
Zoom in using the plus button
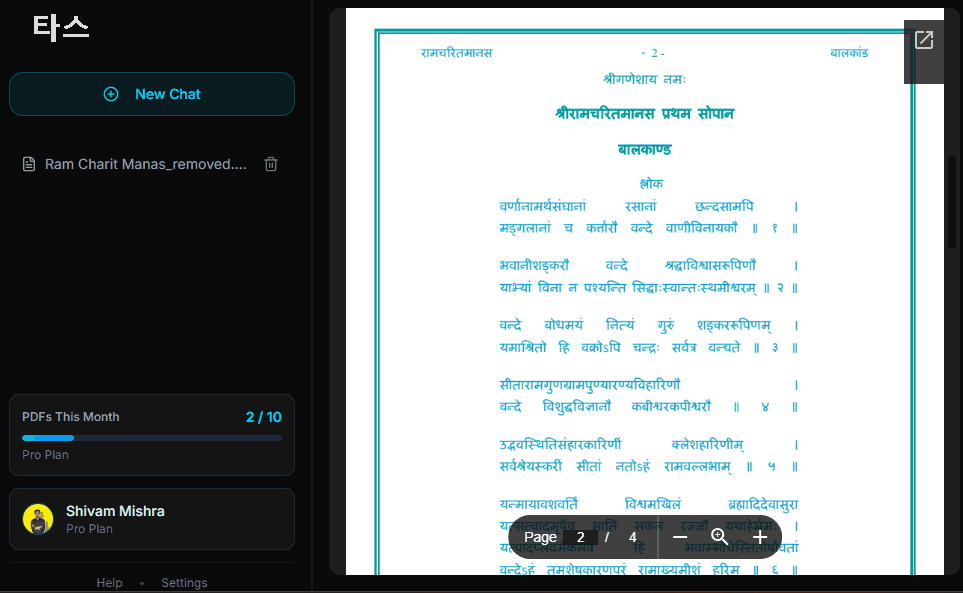(x=760, y=537)
